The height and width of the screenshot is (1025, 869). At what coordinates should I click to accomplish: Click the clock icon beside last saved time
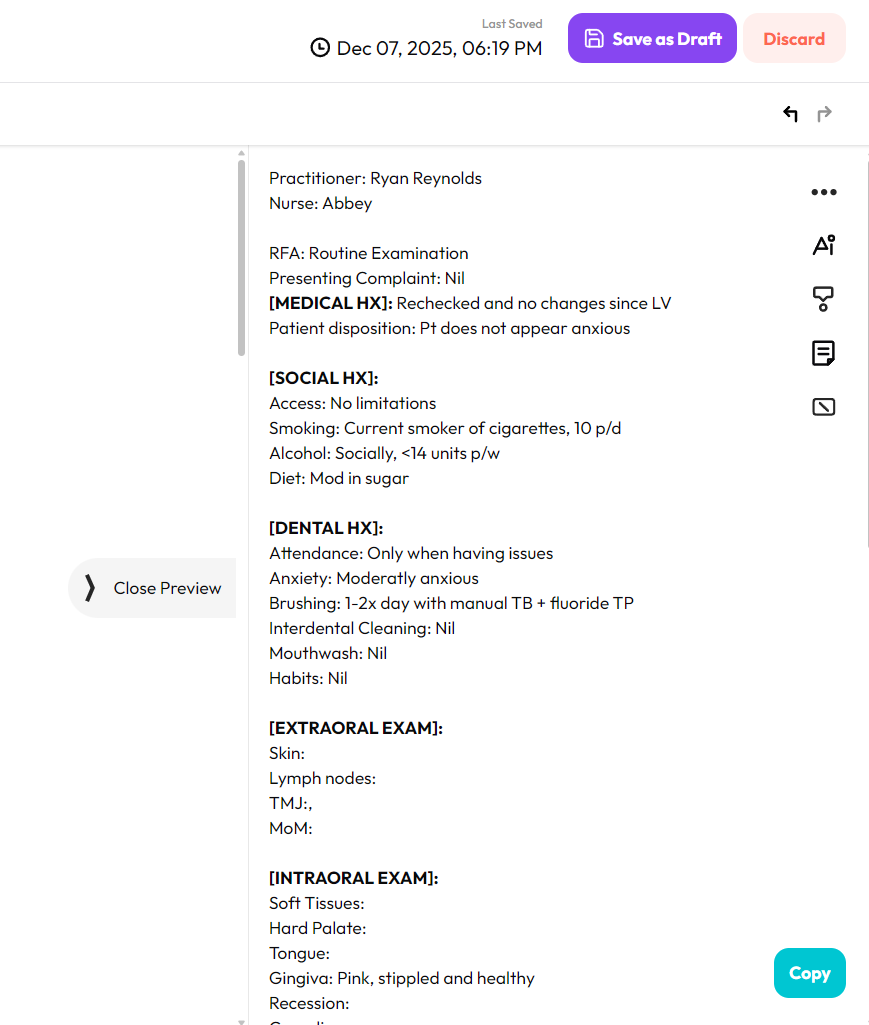(x=320, y=48)
